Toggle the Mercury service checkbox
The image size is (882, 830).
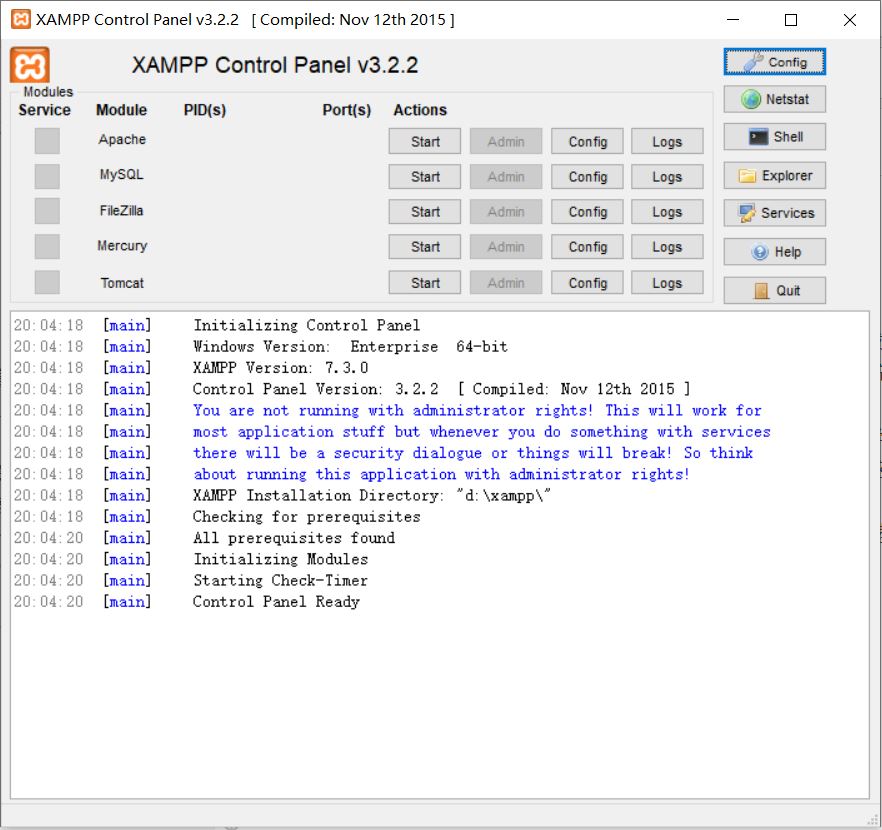coord(47,246)
